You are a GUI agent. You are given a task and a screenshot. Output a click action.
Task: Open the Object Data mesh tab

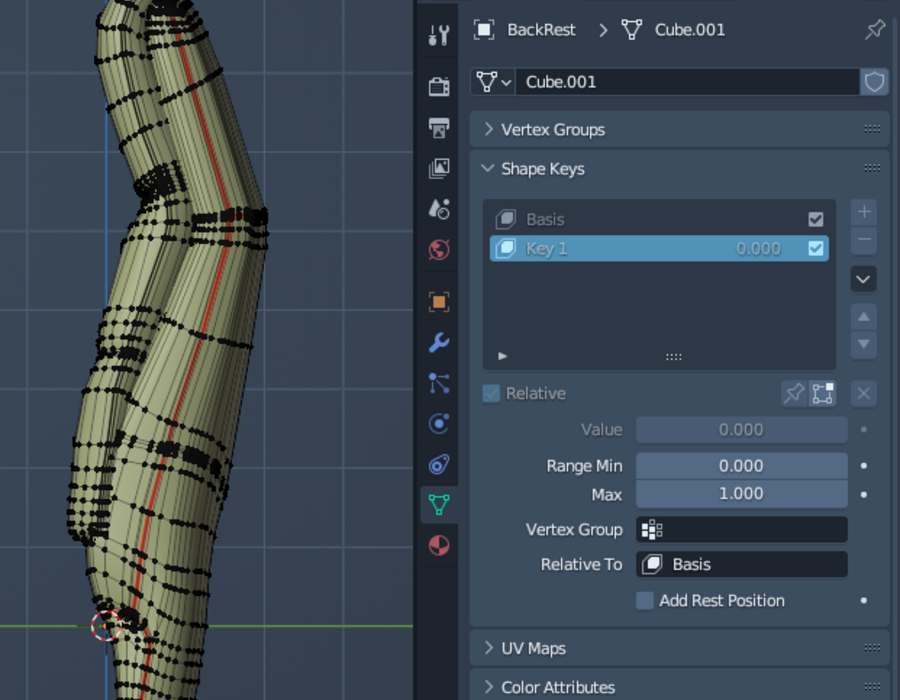pyautogui.click(x=439, y=505)
